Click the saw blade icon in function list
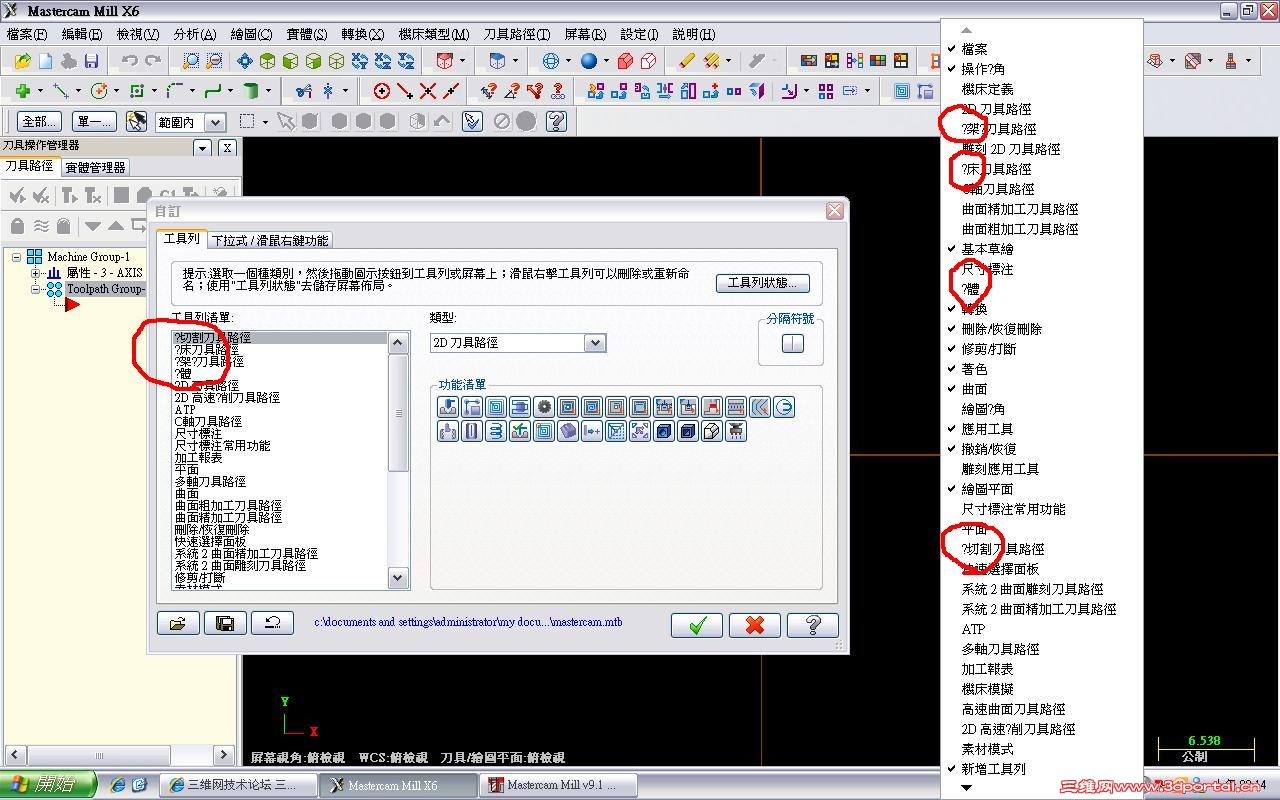This screenshot has height=800, width=1280. click(x=544, y=407)
